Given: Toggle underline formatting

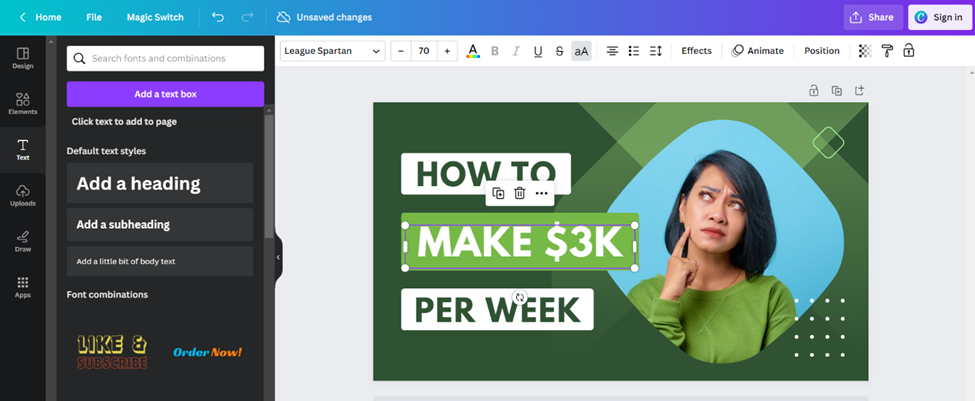Looking at the screenshot, I should 538,51.
